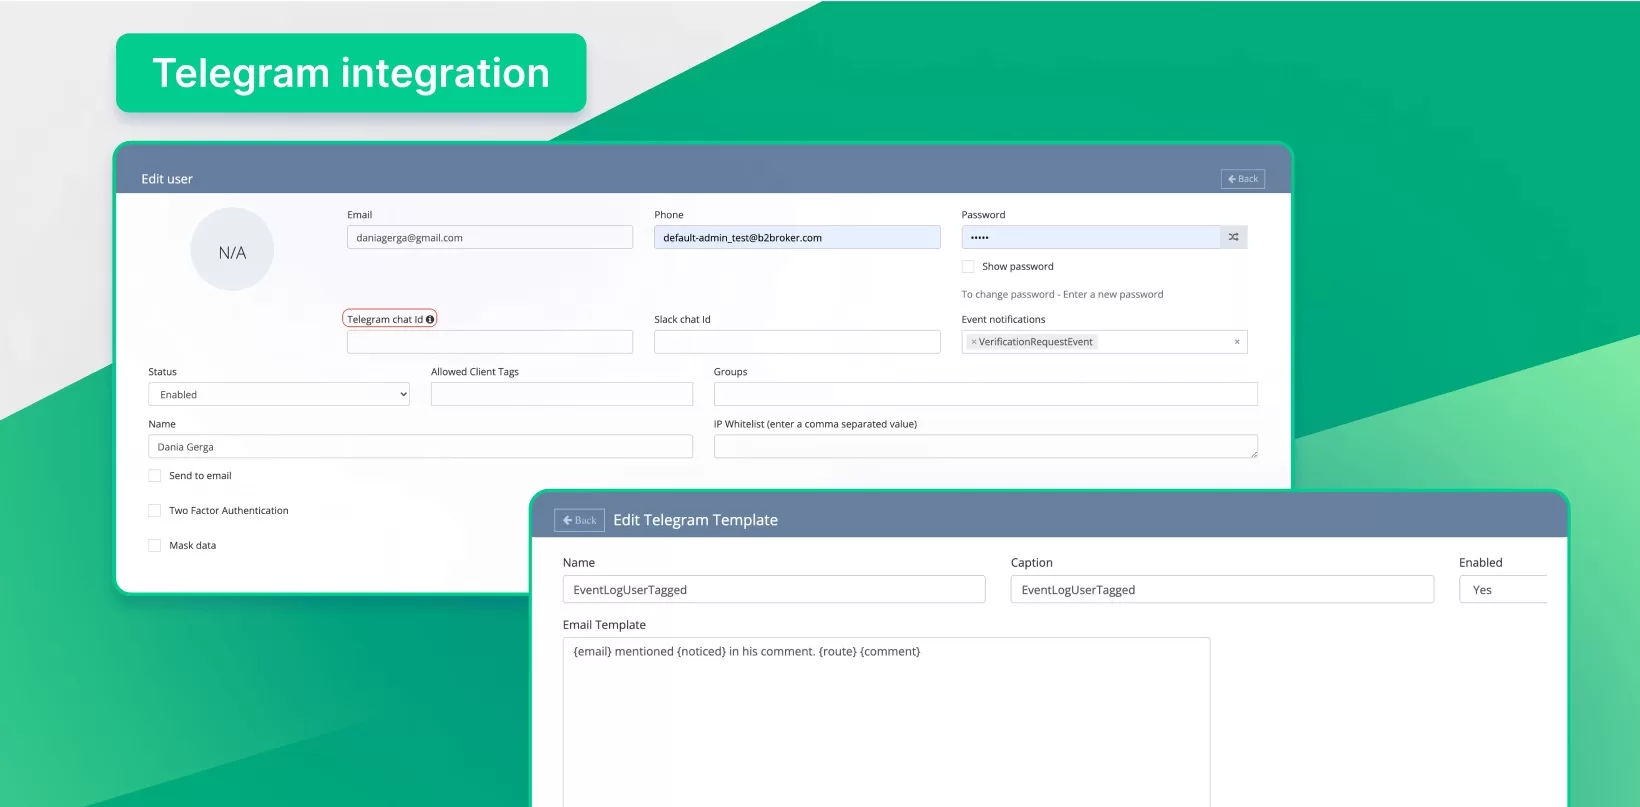1640x807 pixels.
Task: Click the info icon beside Telegram chat Id
Action: tap(430, 320)
